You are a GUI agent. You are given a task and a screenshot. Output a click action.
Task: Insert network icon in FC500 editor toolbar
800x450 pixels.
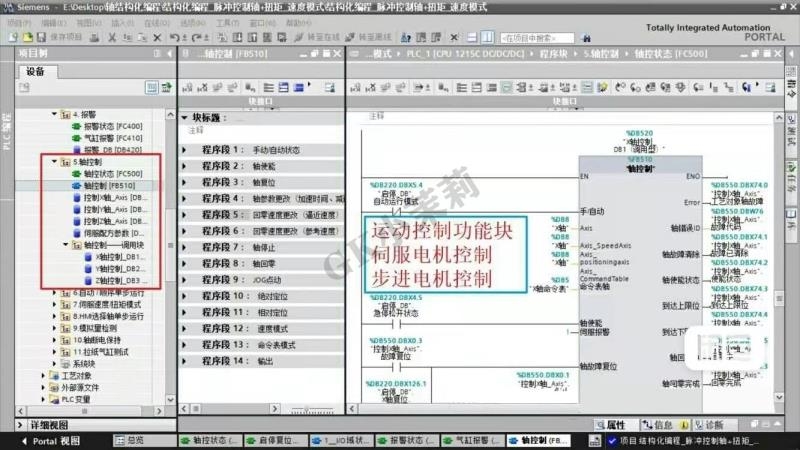pyautogui.click(x=355, y=88)
